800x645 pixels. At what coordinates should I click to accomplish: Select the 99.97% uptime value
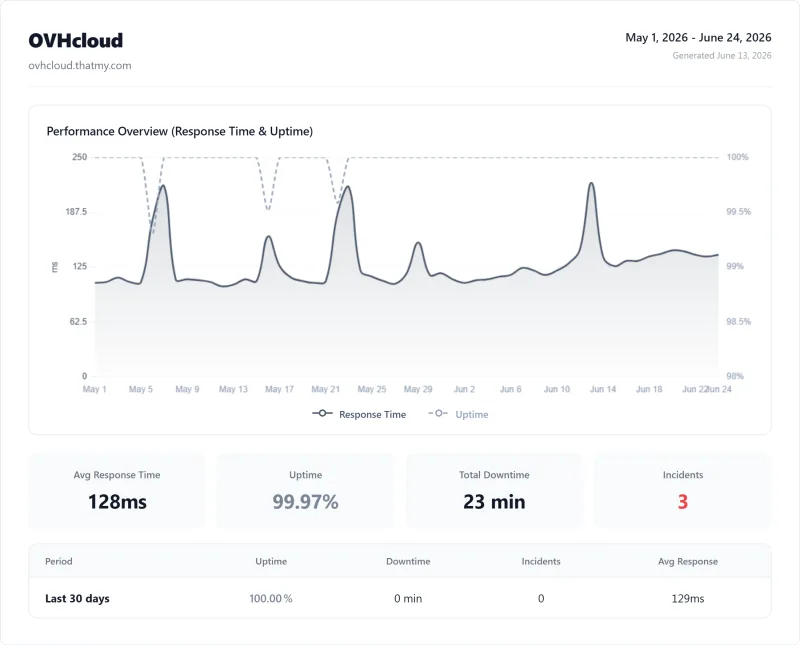point(305,502)
